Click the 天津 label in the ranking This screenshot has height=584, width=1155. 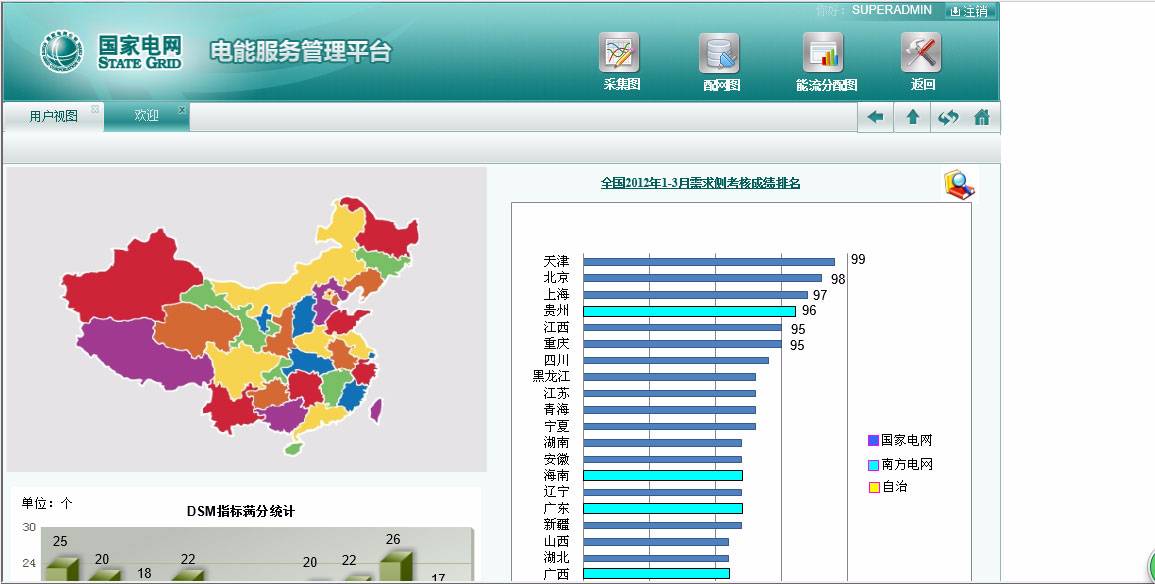556,261
